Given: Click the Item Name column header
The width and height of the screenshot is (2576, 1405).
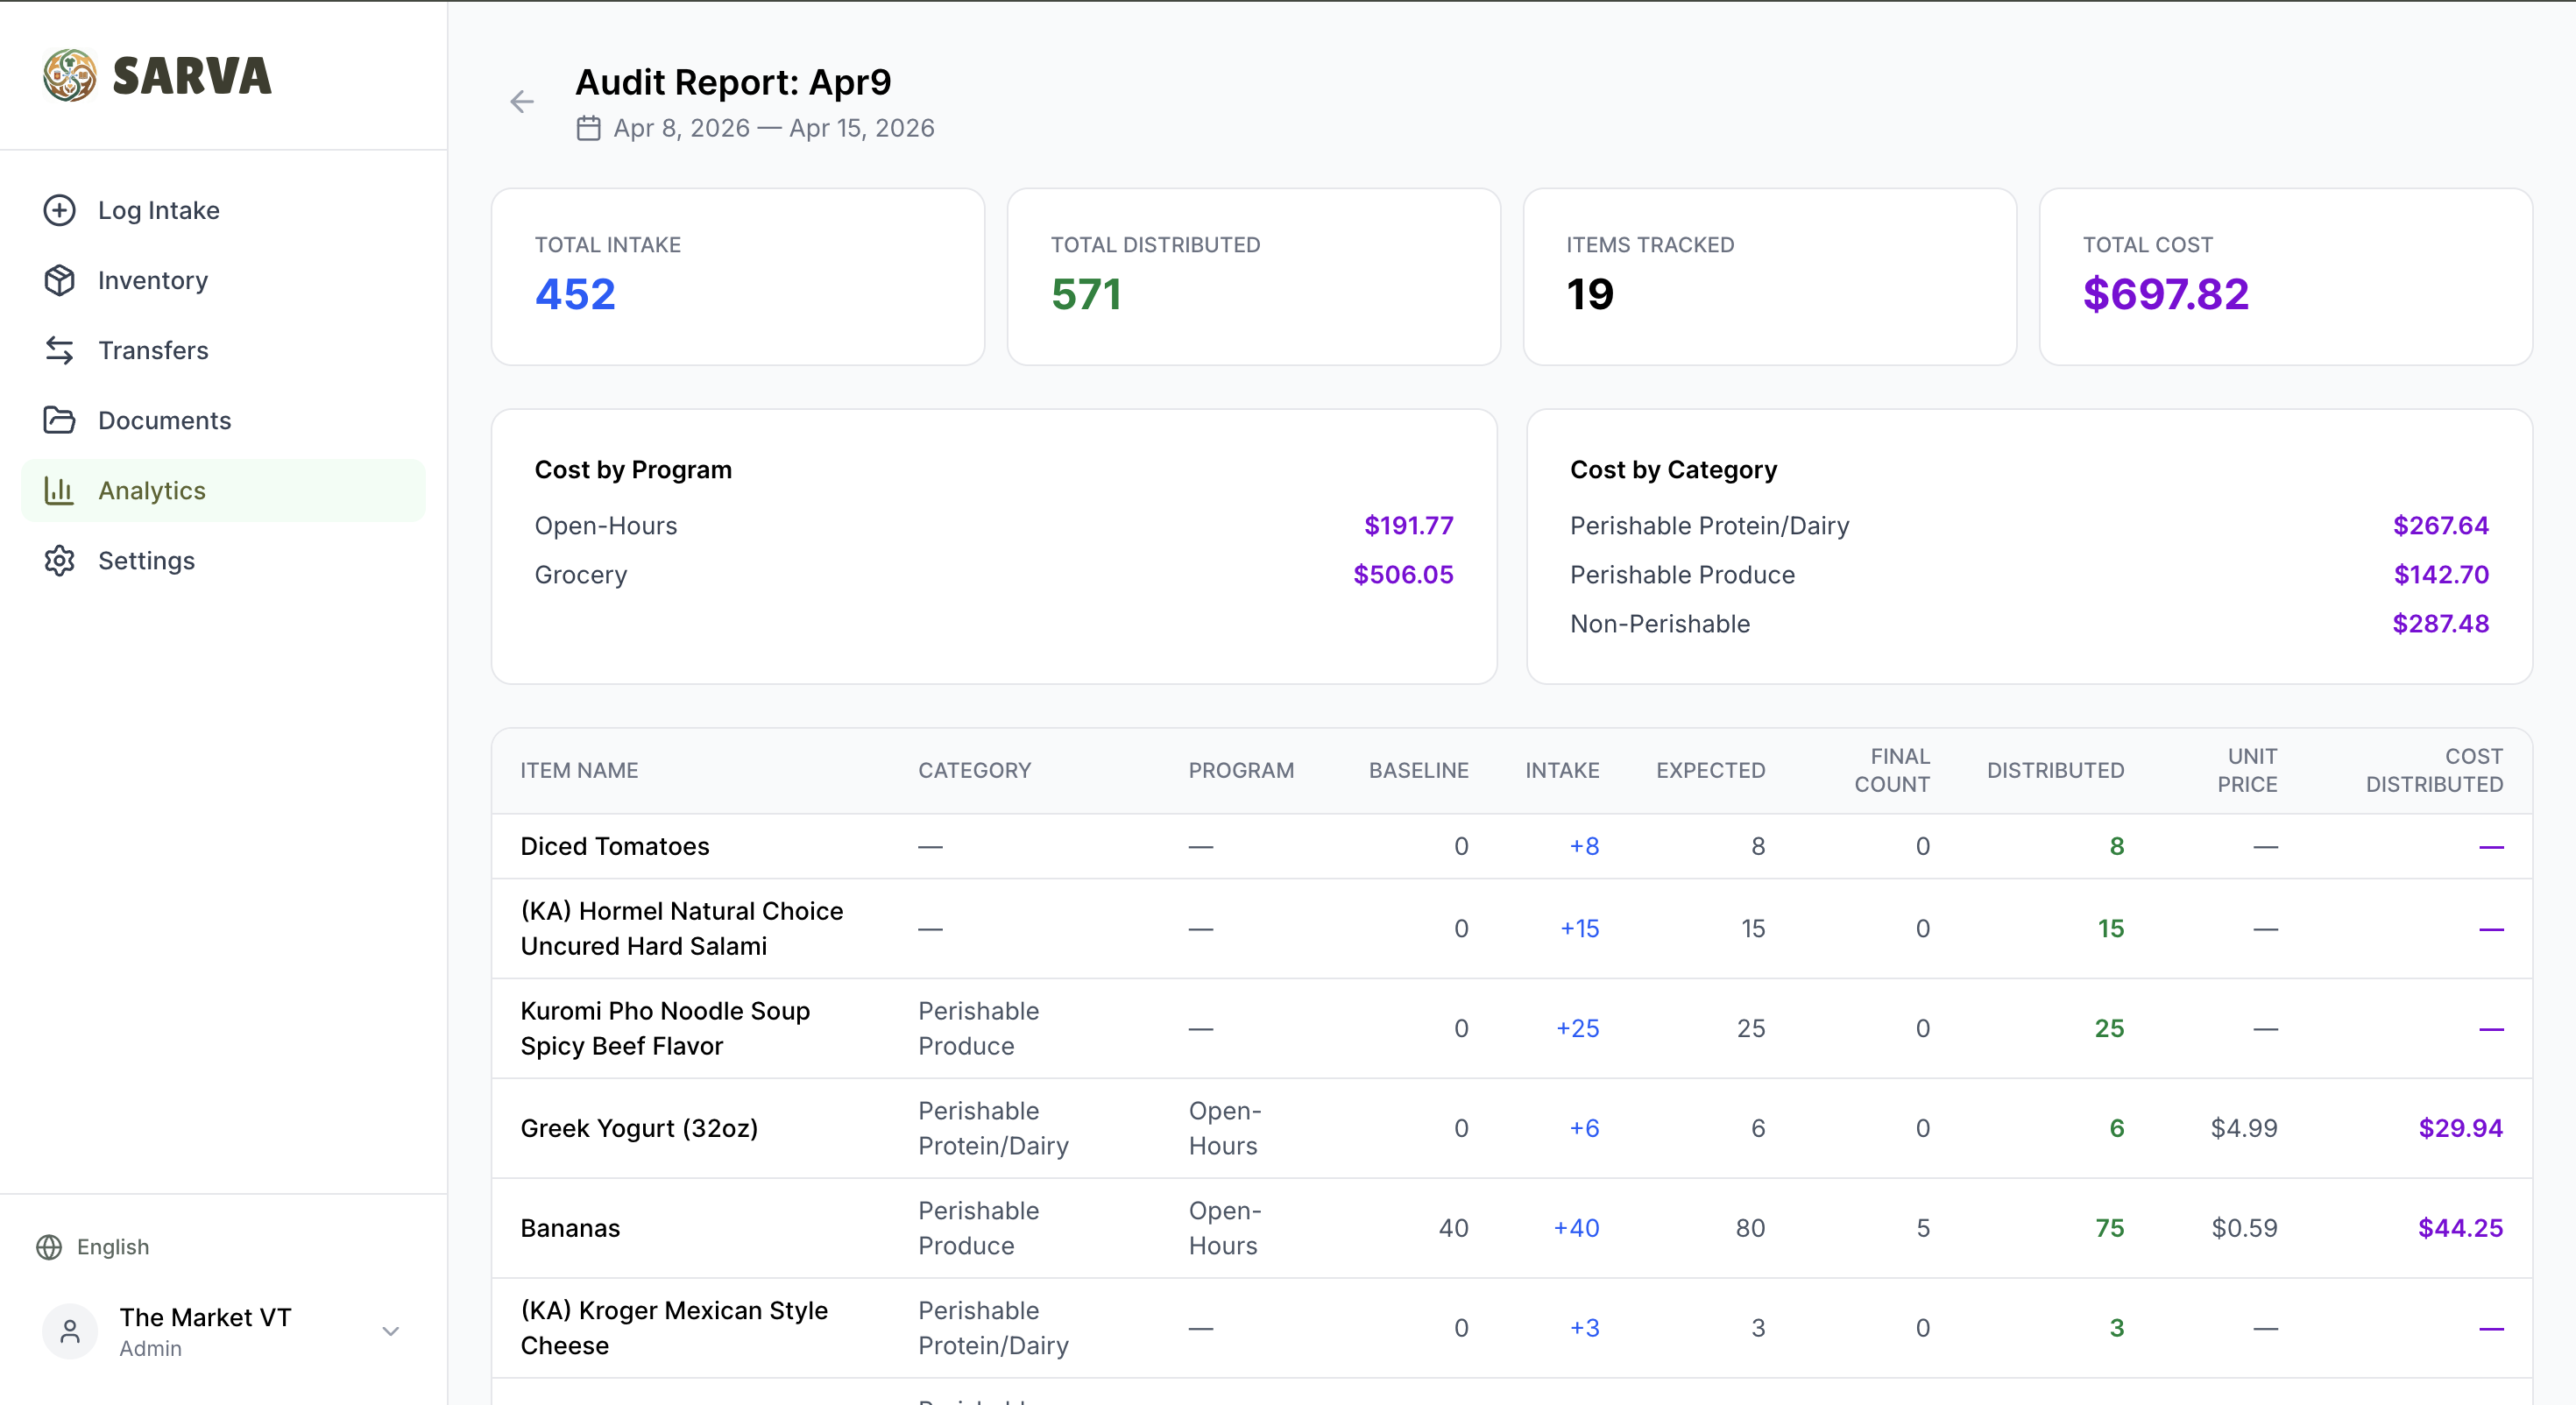Looking at the screenshot, I should 579,770.
